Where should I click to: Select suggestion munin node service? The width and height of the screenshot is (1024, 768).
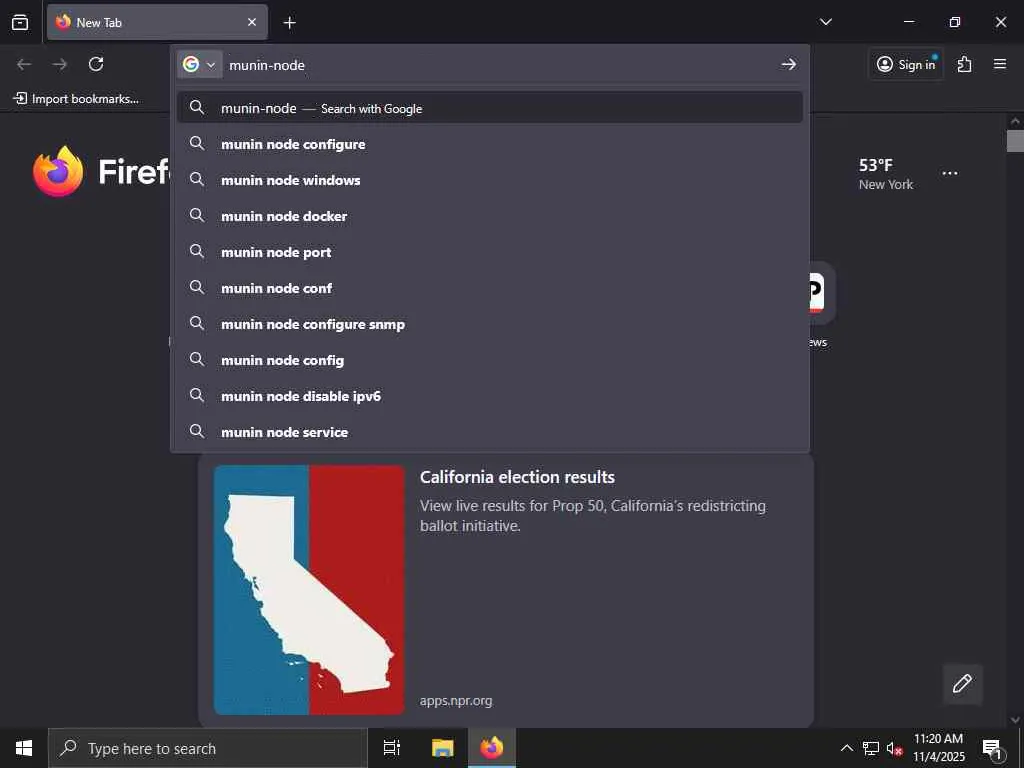490,431
